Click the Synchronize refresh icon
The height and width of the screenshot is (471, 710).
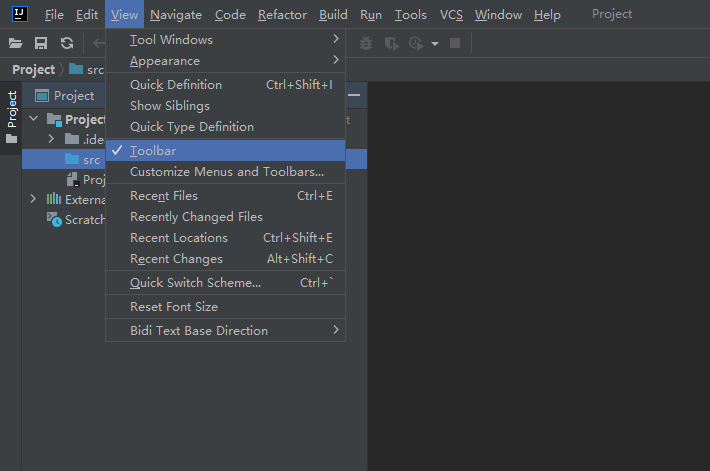click(66, 43)
